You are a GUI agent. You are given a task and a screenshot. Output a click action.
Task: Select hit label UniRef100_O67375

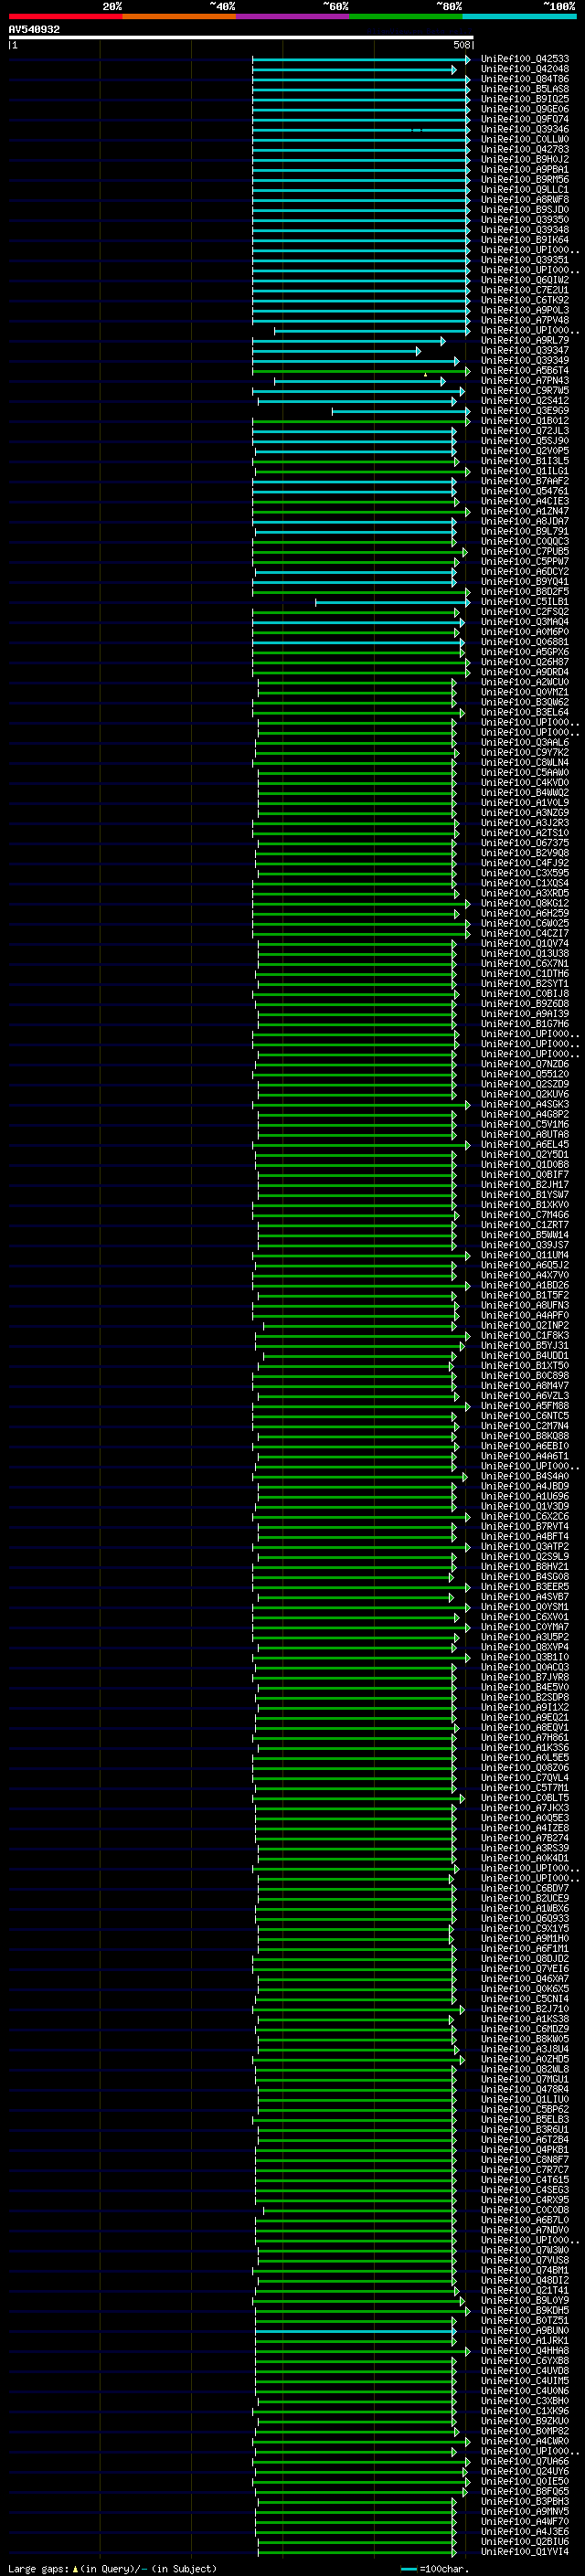coord(525,843)
